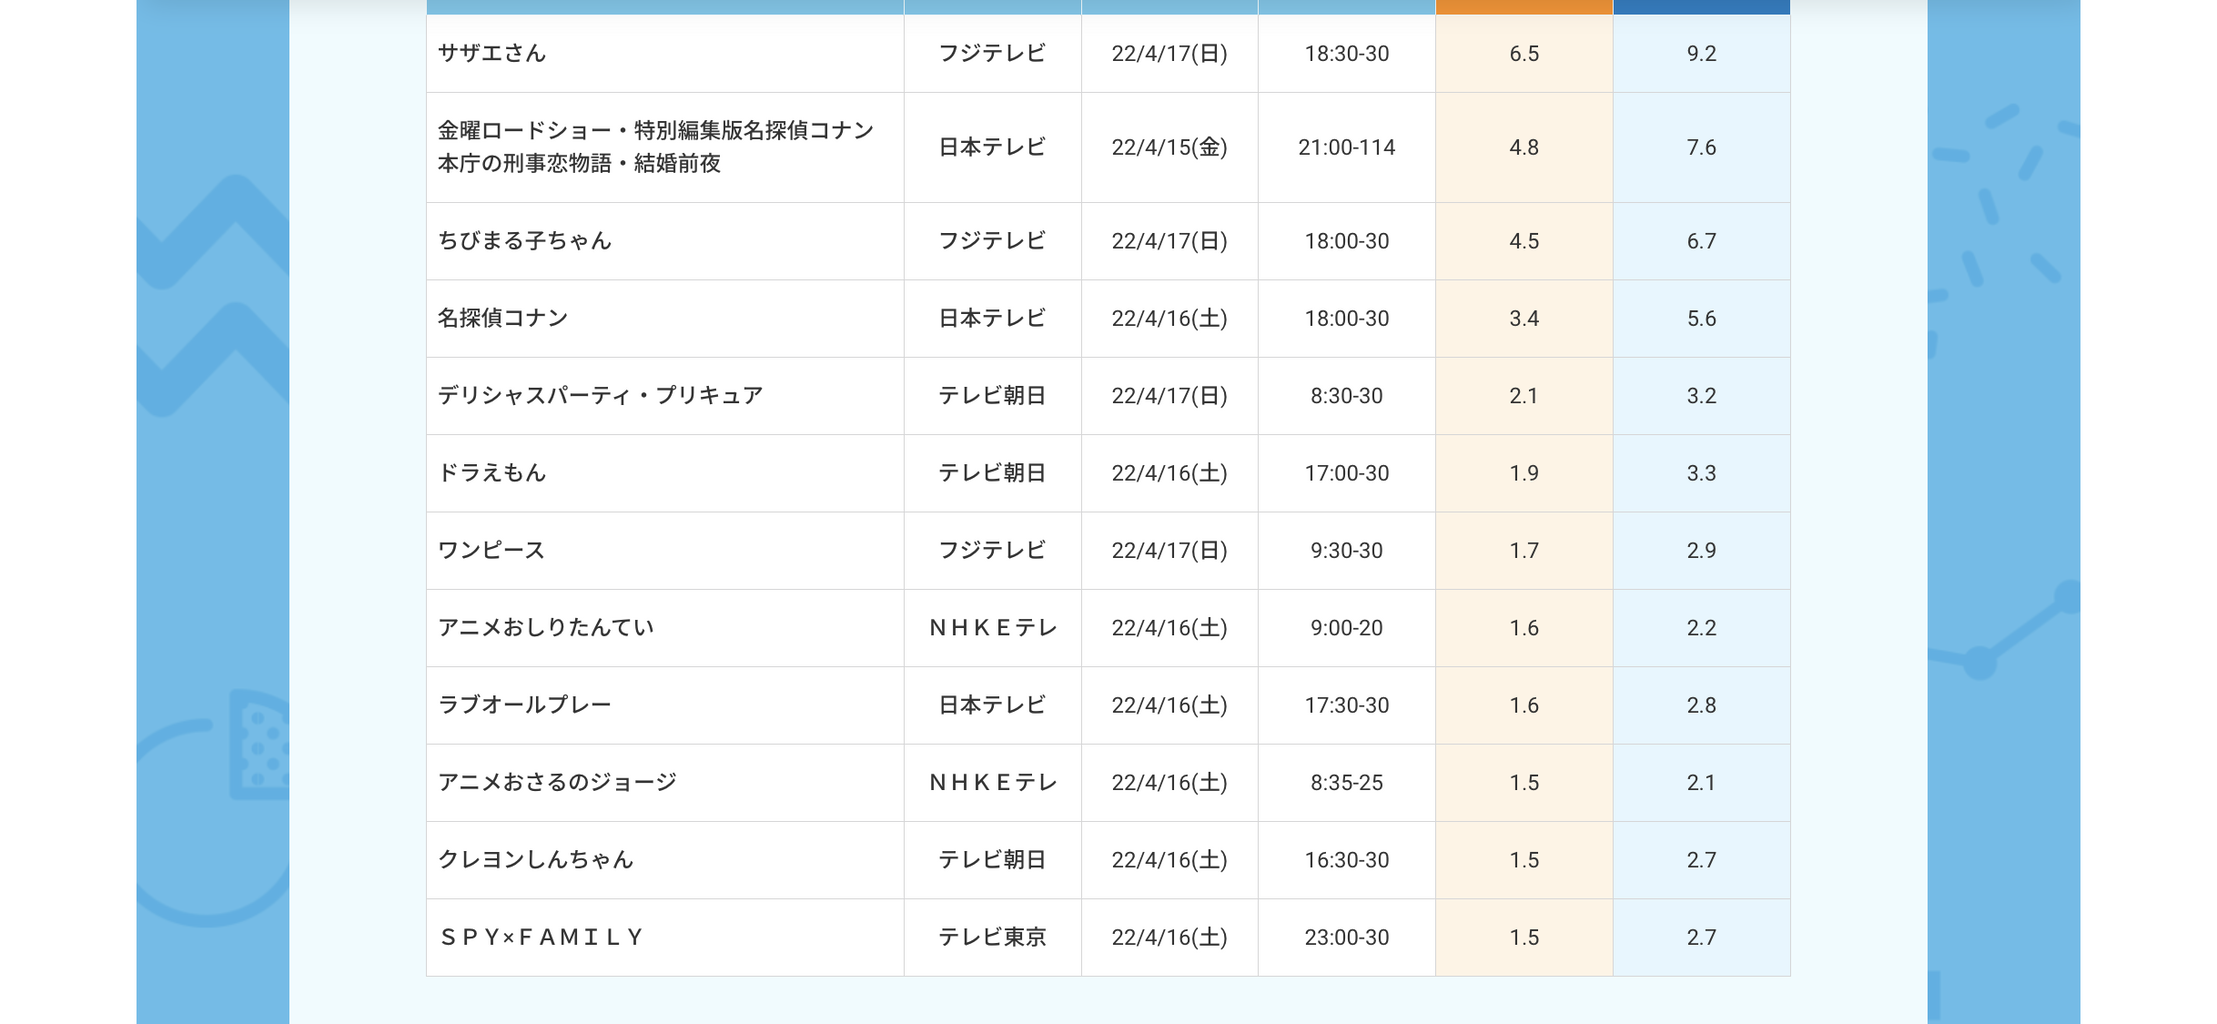Select the date cell in the サザエさん row
The image size is (2217, 1024).
[1169, 53]
